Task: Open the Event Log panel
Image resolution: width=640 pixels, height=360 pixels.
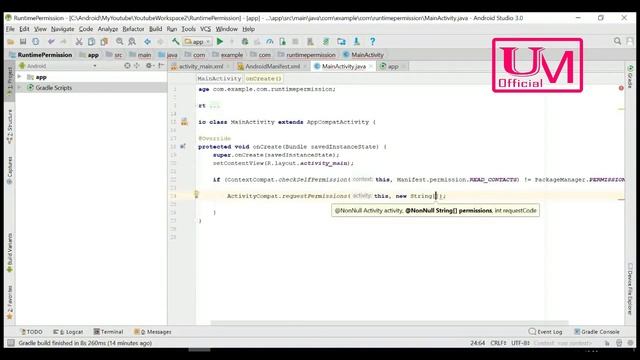Action: pos(545,332)
